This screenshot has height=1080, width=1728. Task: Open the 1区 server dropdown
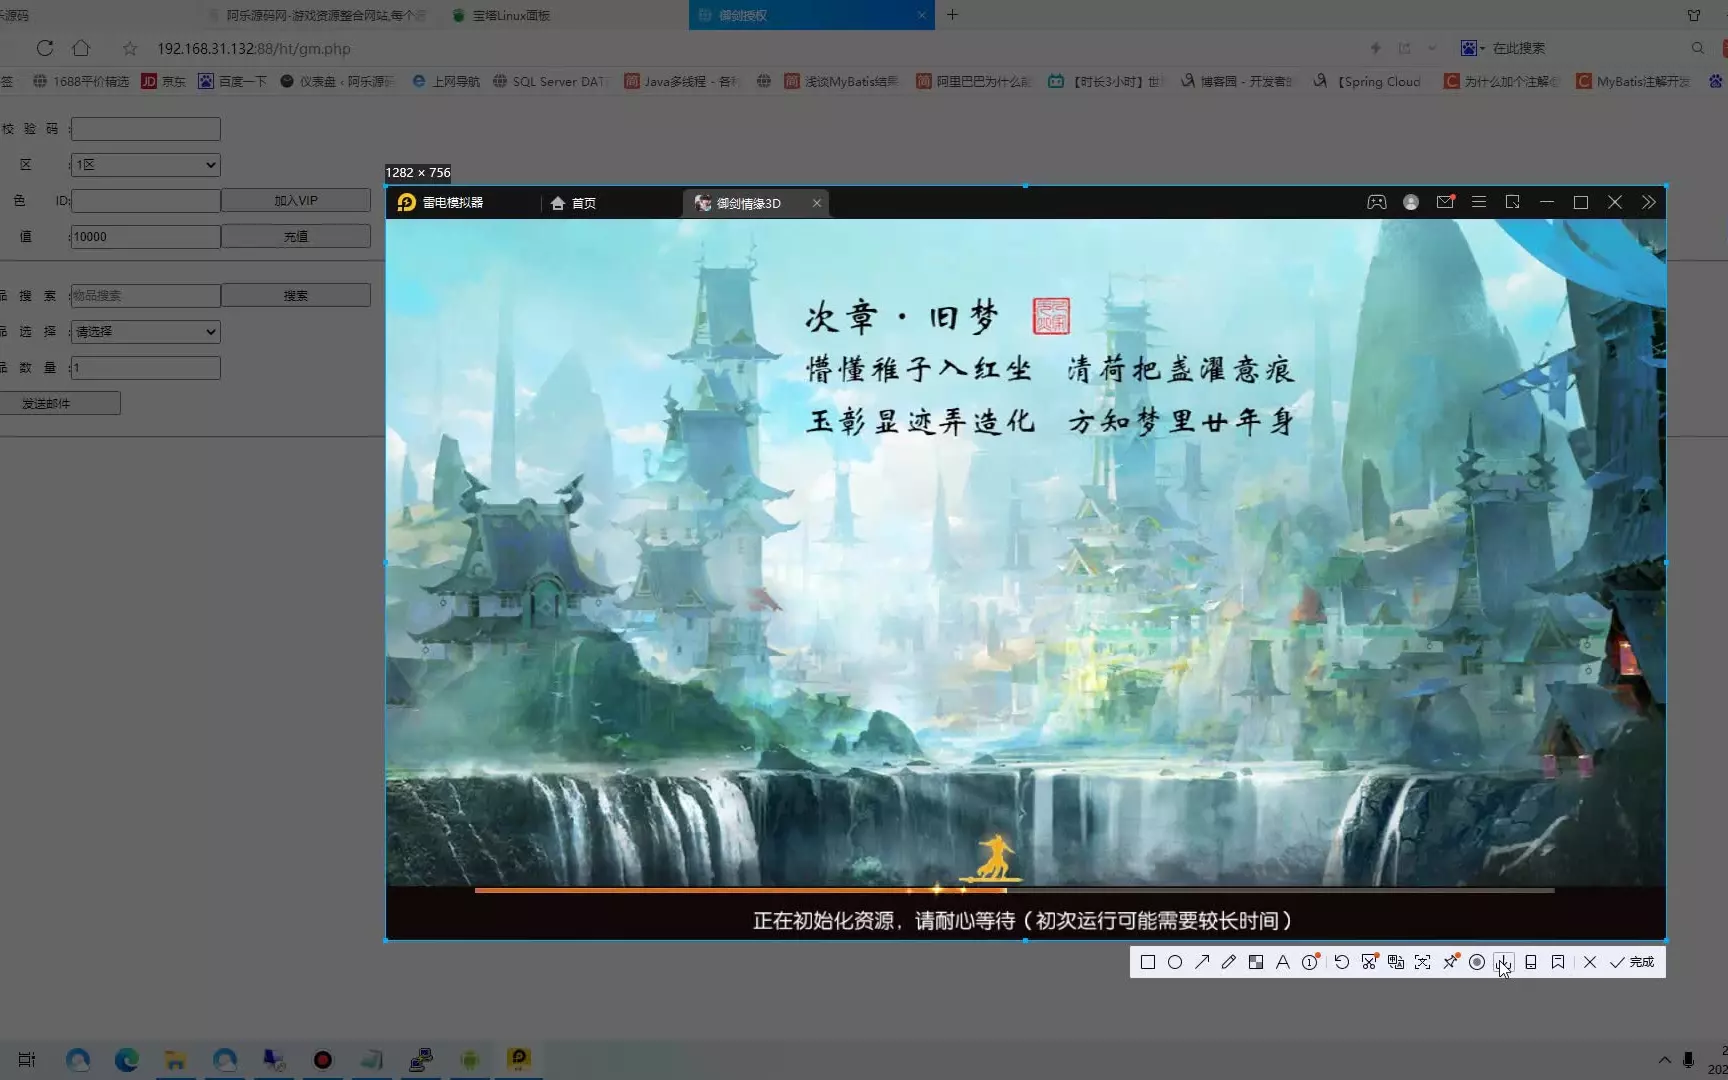(x=146, y=165)
